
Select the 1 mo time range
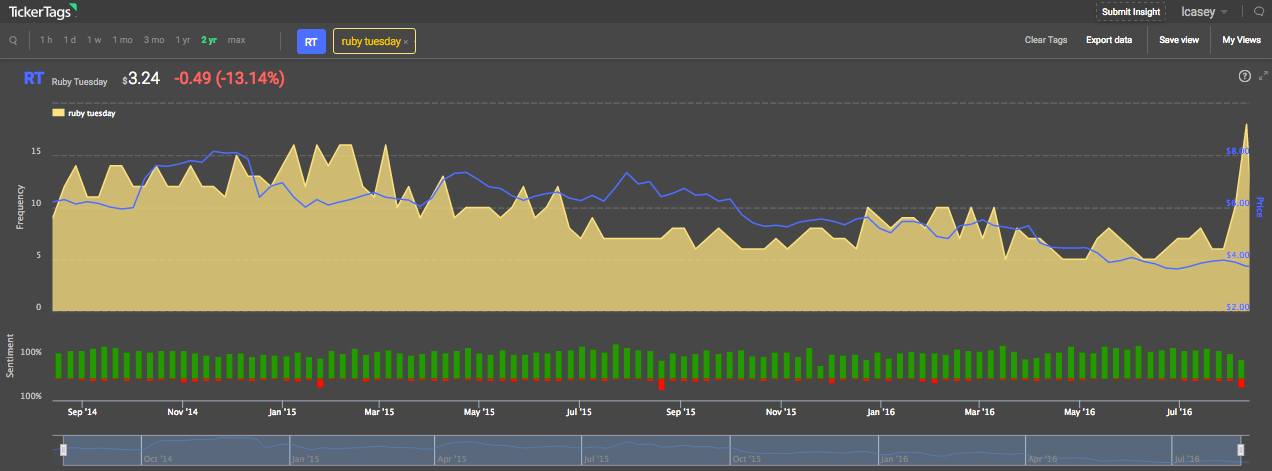point(122,40)
